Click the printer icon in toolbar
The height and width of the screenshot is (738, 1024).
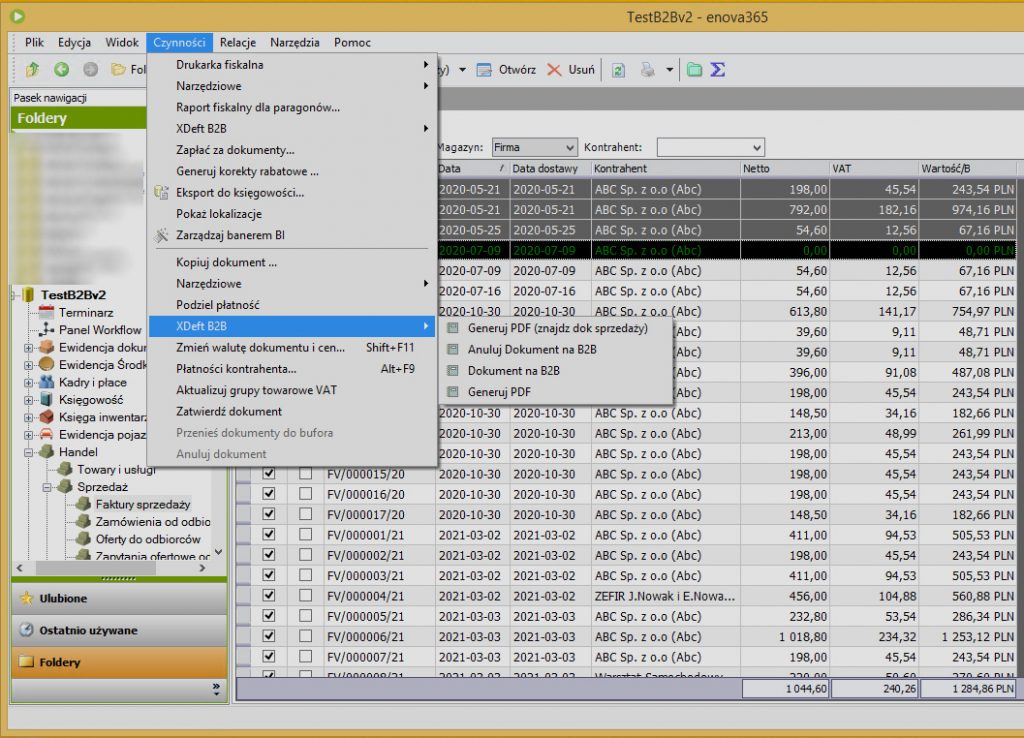[648, 70]
